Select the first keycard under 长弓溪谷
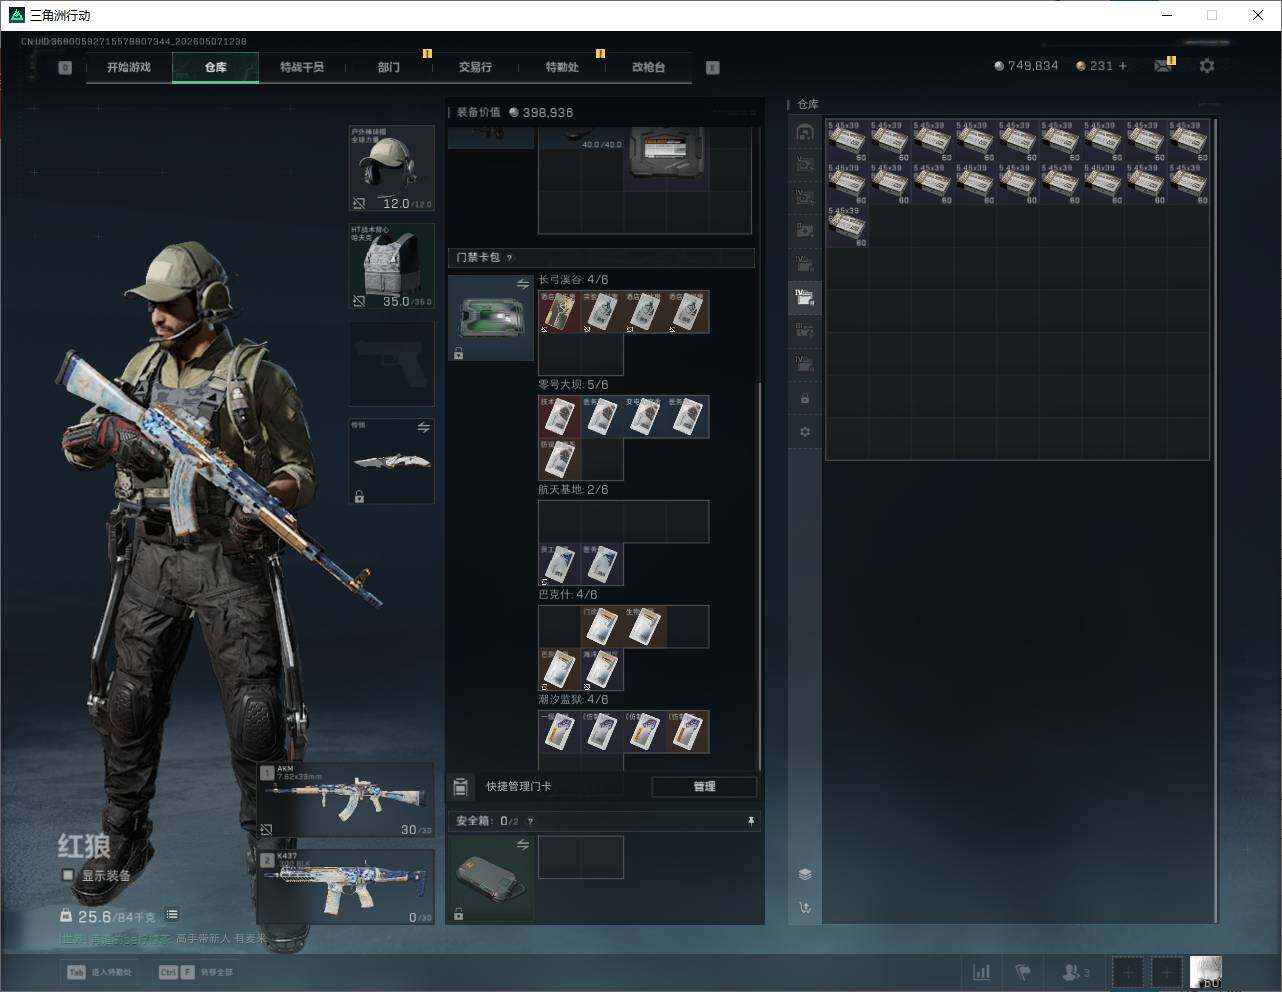The height and width of the screenshot is (992, 1282). [560, 312]
